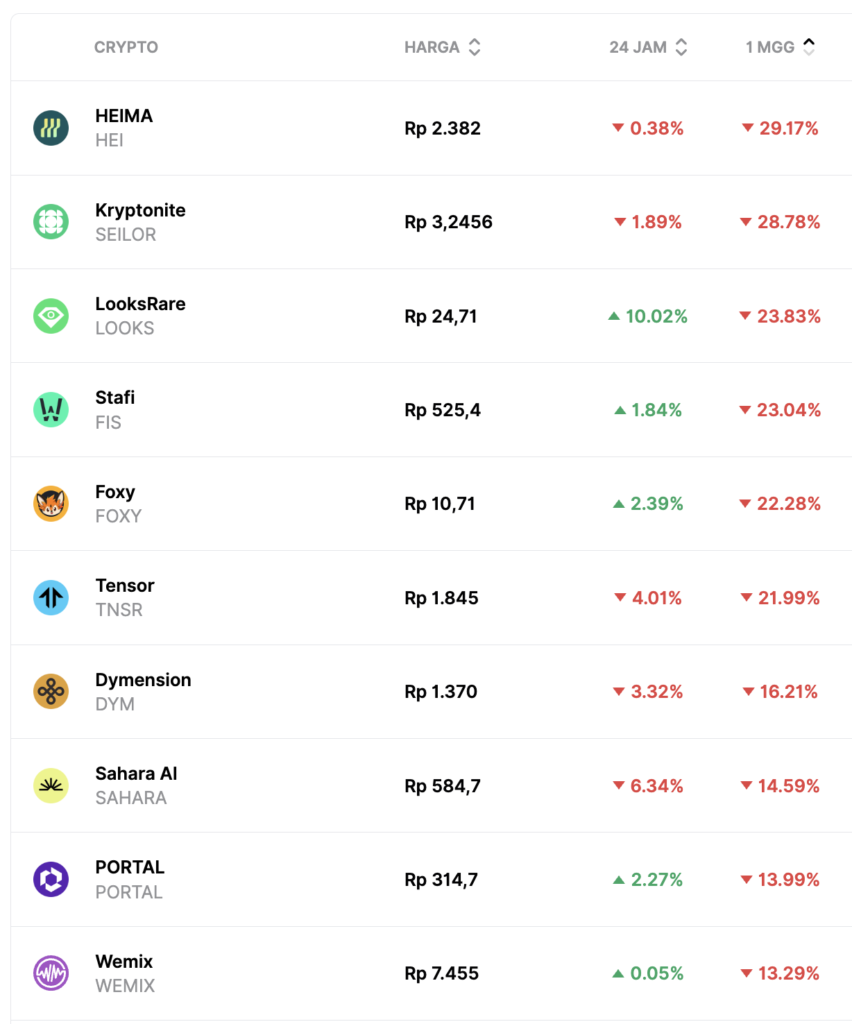Click the Kryptonite SEILOR logo icon
Image resolution: width=852 pixels, height=1024 pixels.
tap(51, 222)
